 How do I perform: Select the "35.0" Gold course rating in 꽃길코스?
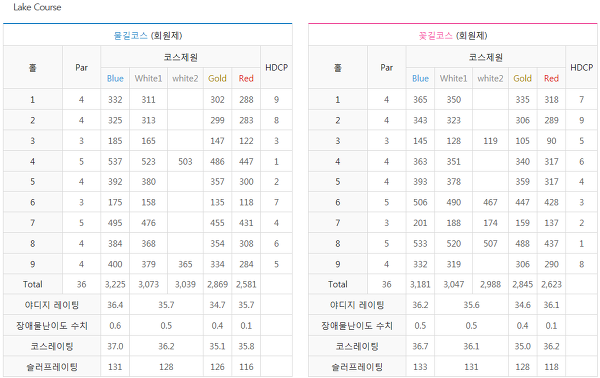(522, 346)
